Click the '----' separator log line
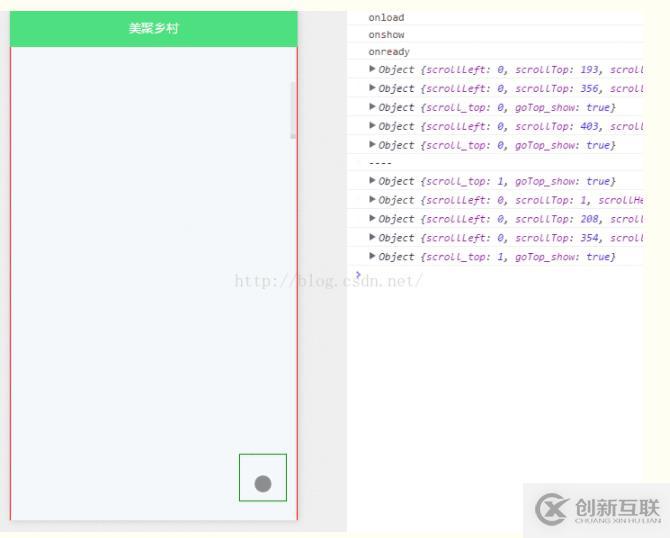The height and width of the screenshot is (538, 670). point(380,163)
